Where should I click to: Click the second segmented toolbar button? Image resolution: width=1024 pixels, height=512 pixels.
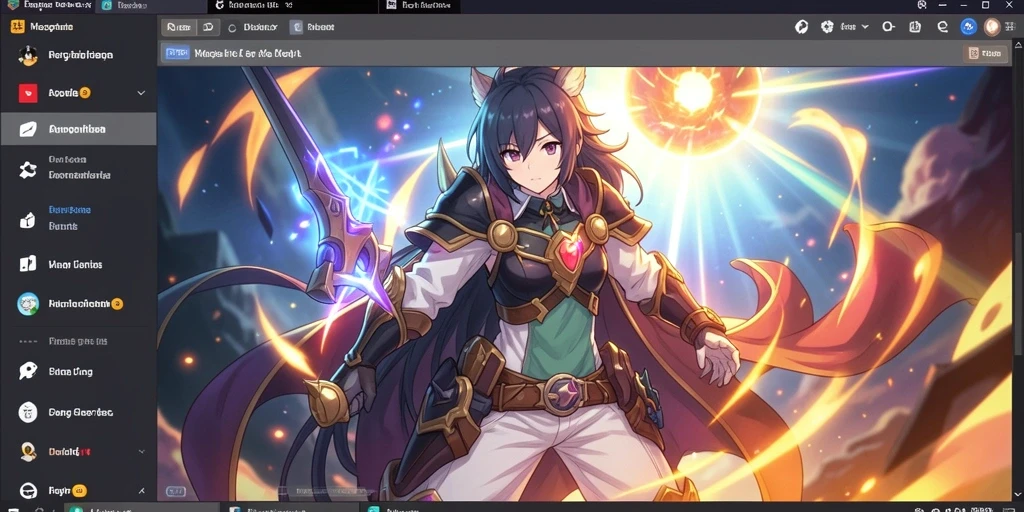click(208, 27)
